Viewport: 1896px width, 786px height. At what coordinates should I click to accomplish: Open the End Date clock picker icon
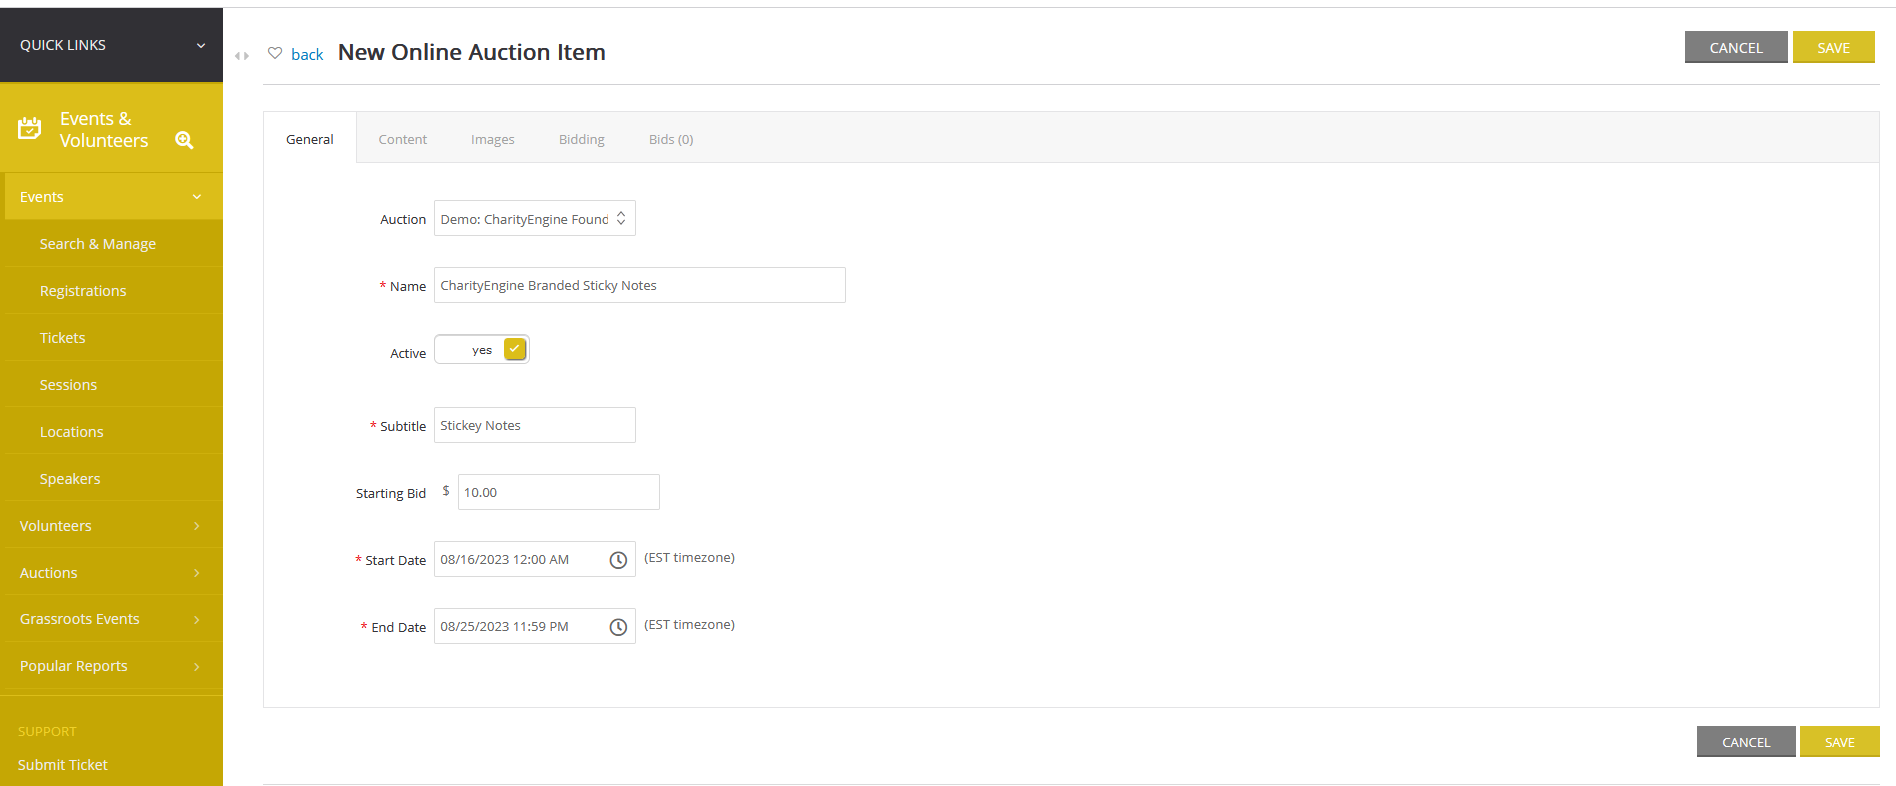click(618, 627)
